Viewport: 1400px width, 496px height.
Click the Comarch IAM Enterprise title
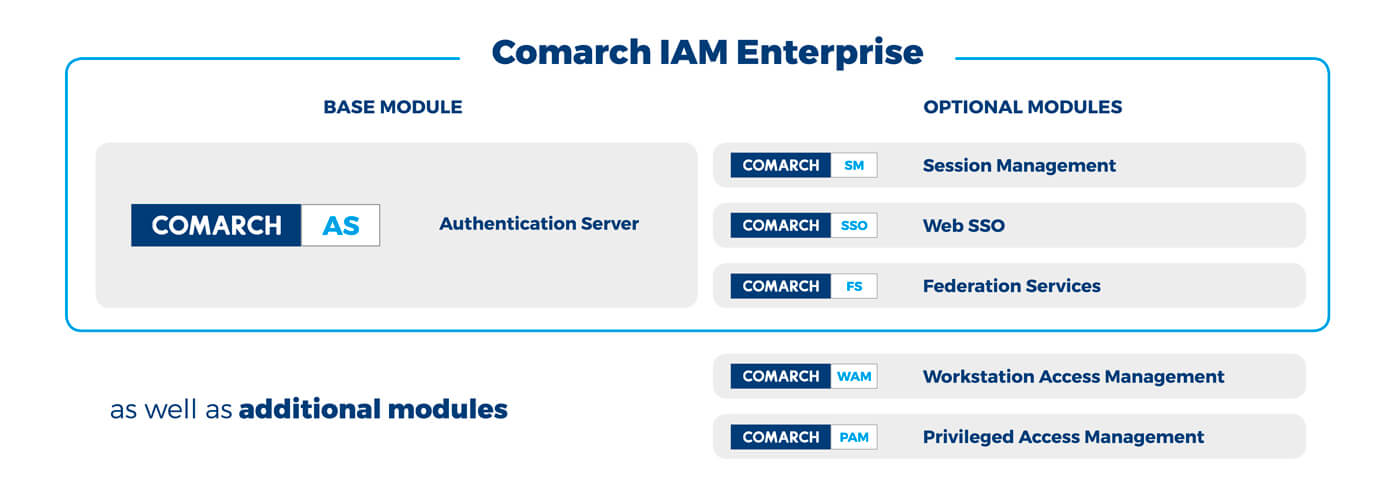click(x=707, y=52)
